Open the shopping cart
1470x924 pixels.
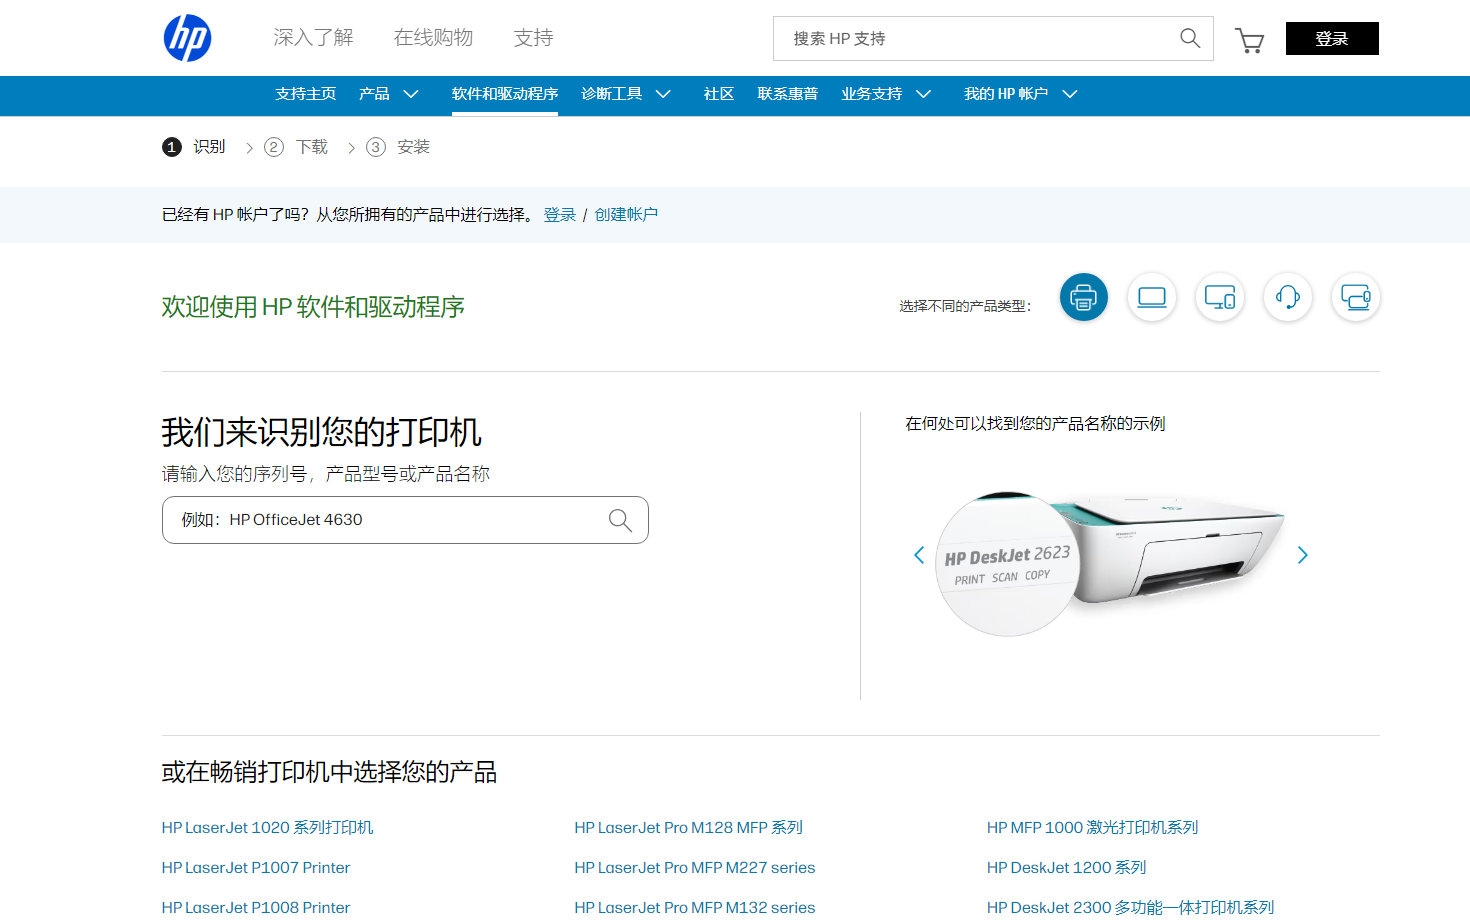coord(1249,40)
